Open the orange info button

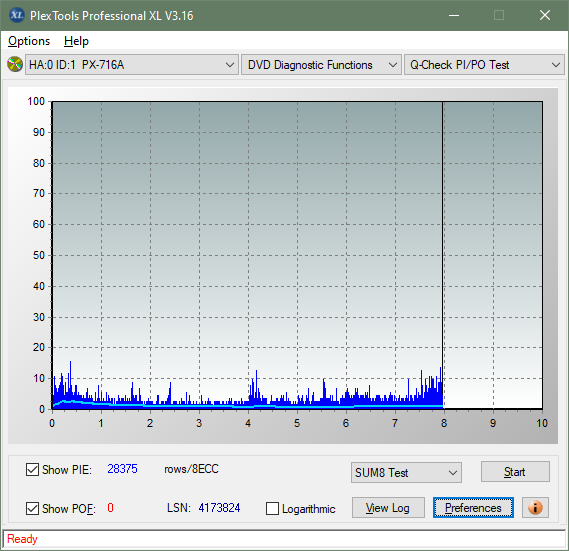pyautogui.click(x=535, y=507)
